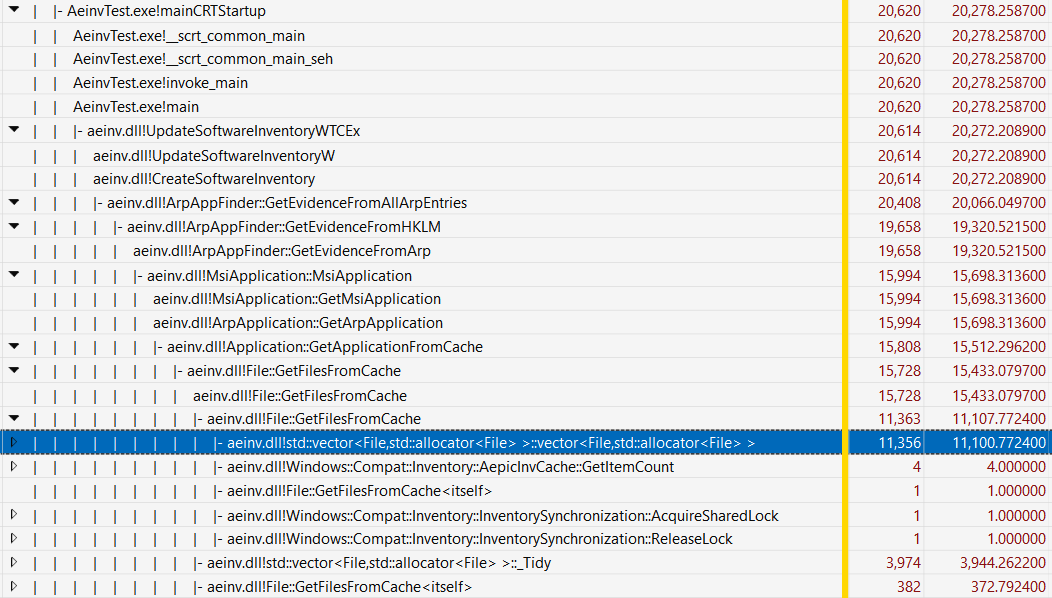
Task: Select the ArpApplication::GetArpApplication row
Action: click(x=298, y=323)
